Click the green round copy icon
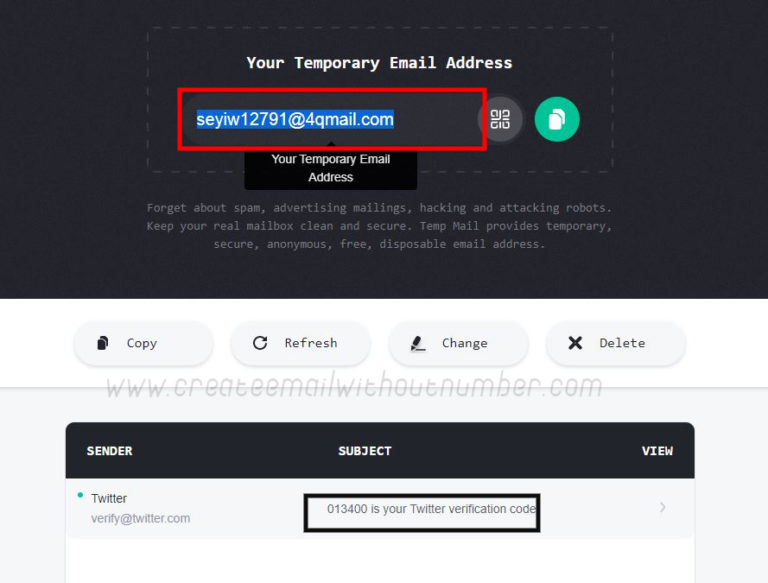The image size is (768, 583). coord(557,119)
